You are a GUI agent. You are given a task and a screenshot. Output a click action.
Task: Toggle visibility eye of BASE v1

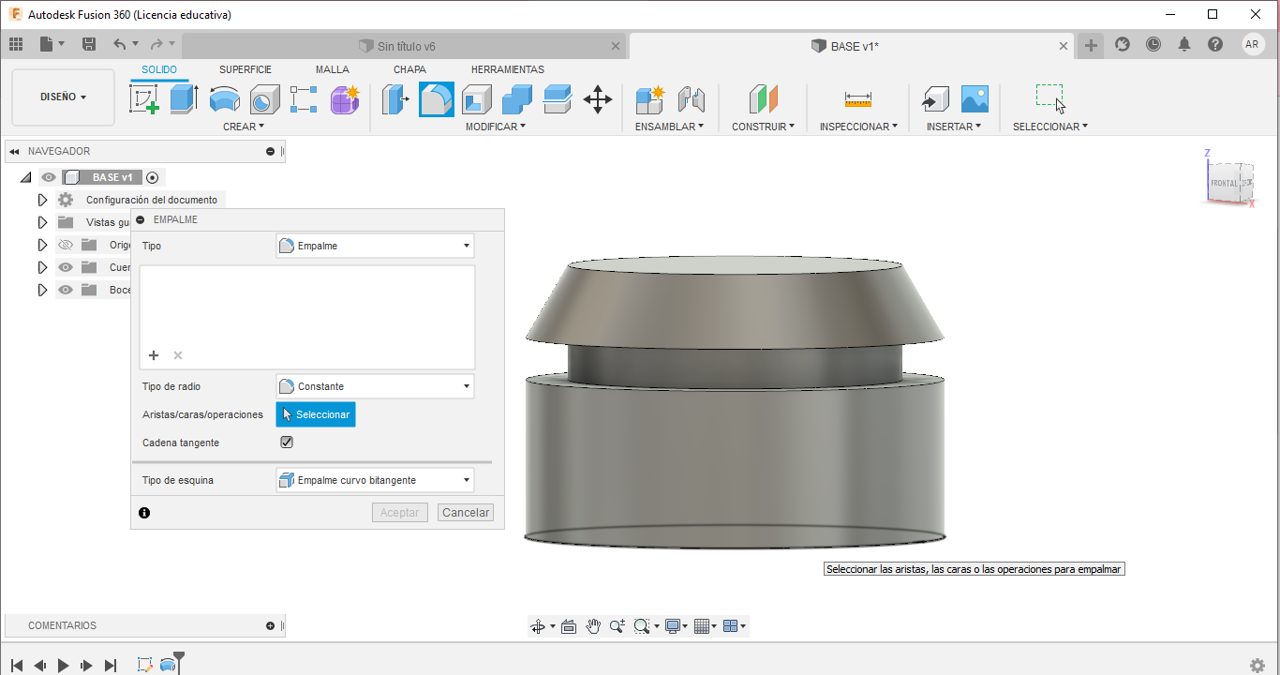click(49, 177)
